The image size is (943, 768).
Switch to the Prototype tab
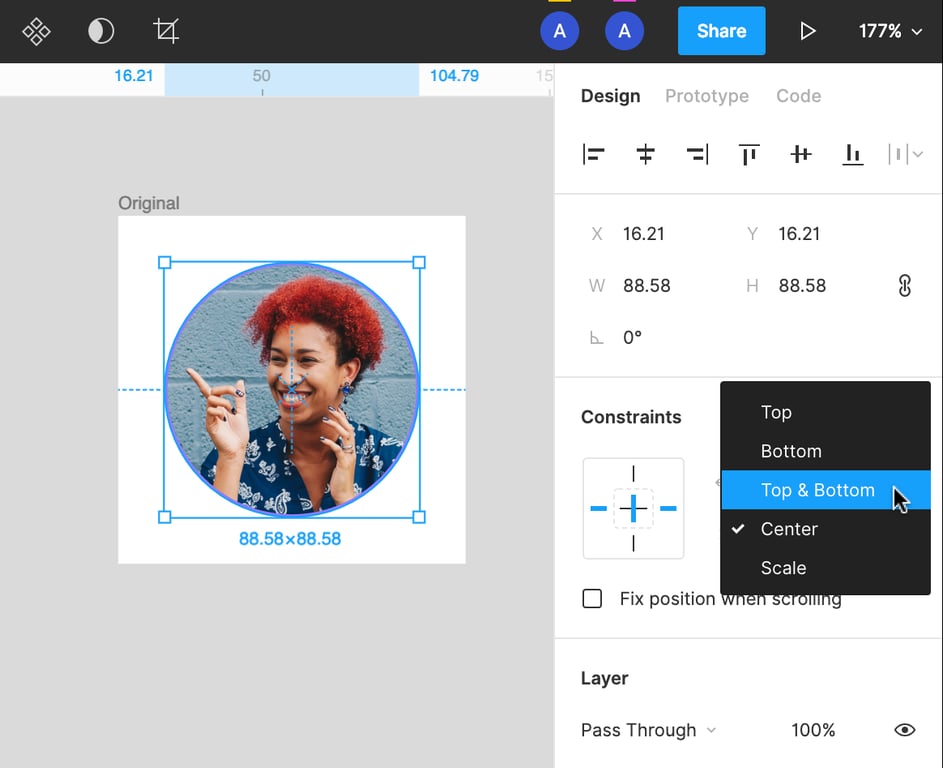(x=707, y=96)
